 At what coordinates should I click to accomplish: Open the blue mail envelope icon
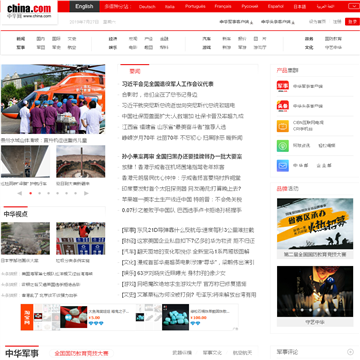(x=283, y=166)
